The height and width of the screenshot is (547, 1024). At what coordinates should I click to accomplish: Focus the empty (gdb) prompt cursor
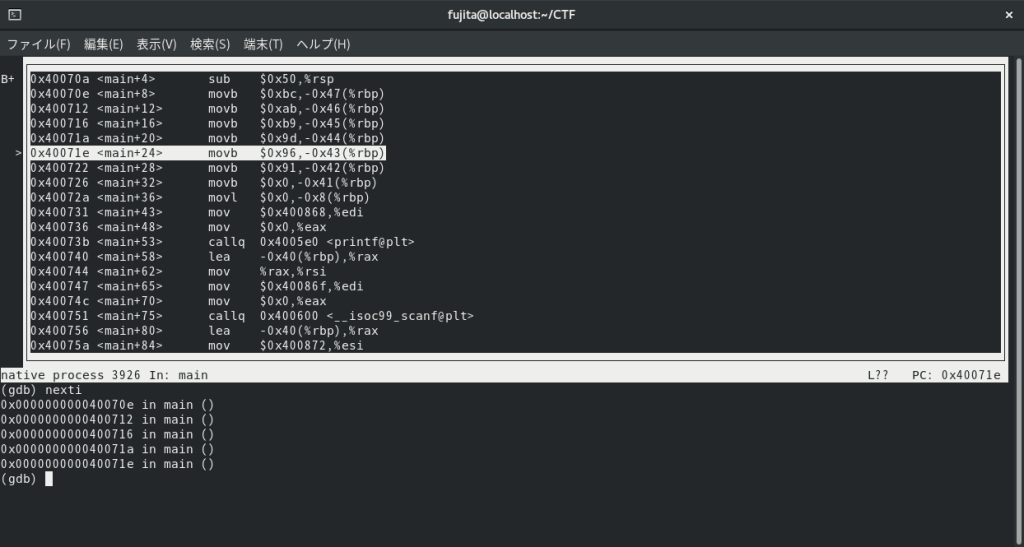(48, 479)
